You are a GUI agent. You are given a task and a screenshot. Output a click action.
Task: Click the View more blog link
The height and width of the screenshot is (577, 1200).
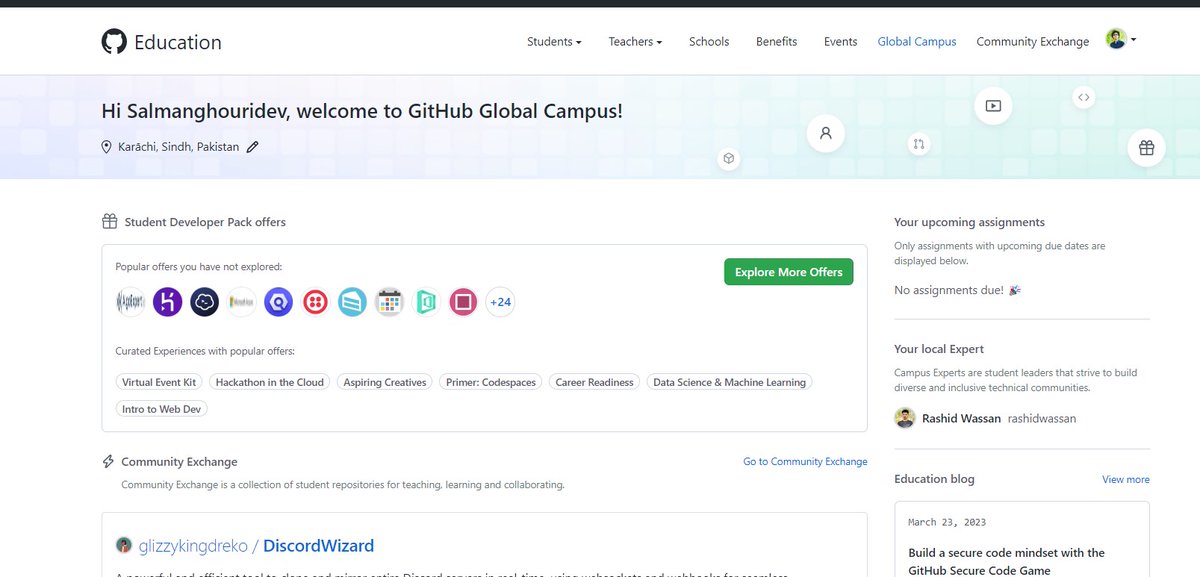click(x=1126, y=479)
